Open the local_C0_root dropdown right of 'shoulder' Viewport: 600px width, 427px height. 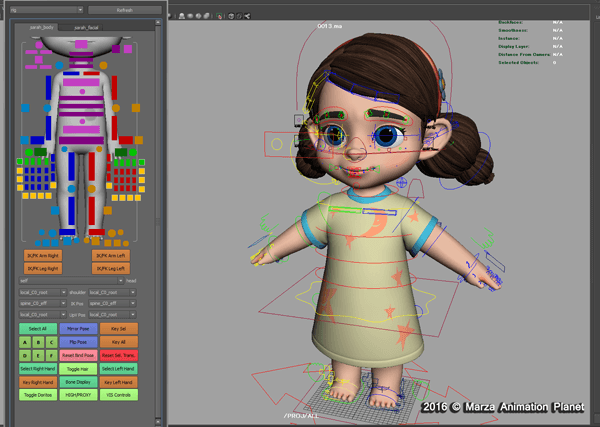coord(112,292)
